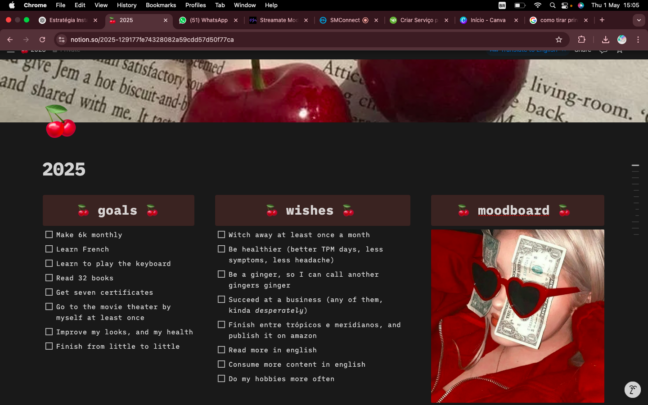Reload the Notion page
Viewport: 648px width, 405px height.
(42, 40)
